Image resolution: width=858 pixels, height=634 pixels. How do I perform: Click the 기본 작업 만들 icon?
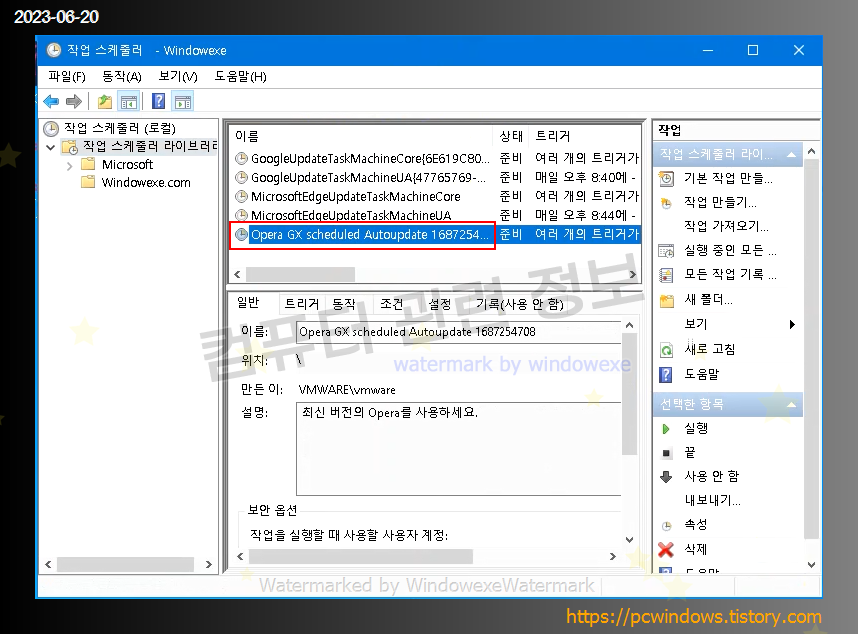[666, 178]
